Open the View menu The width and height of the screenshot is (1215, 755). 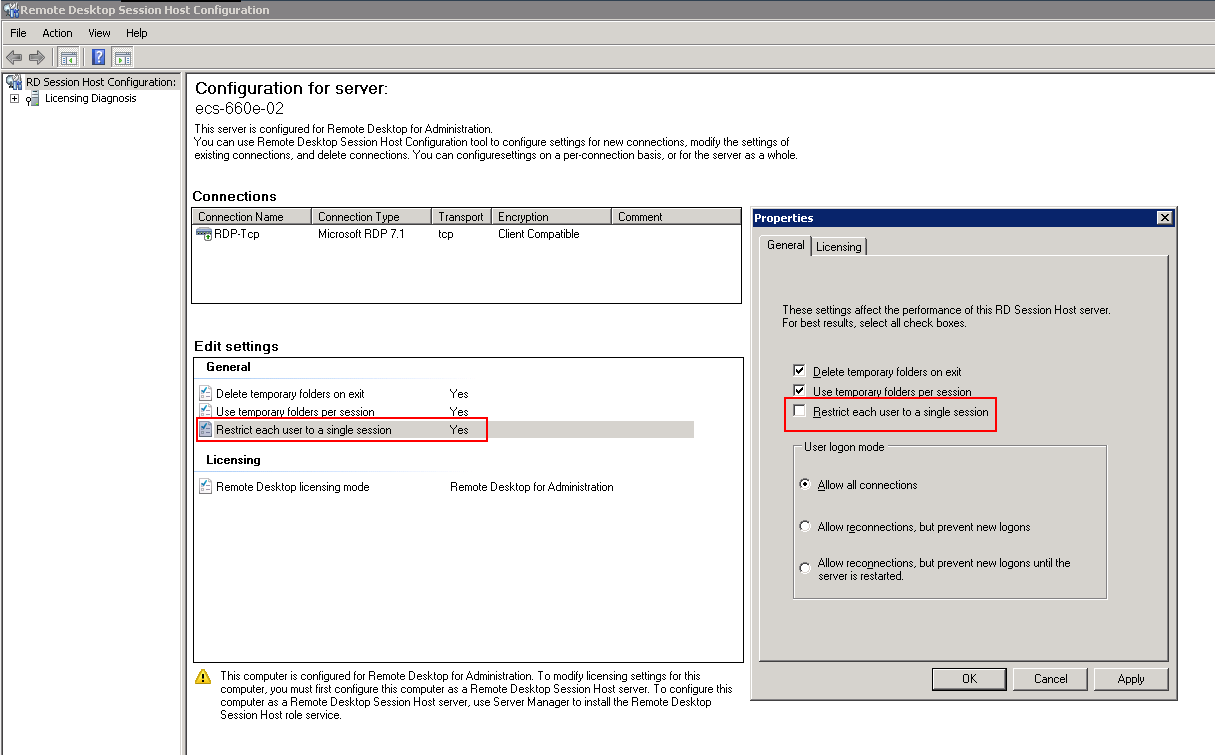pos(99,33)
